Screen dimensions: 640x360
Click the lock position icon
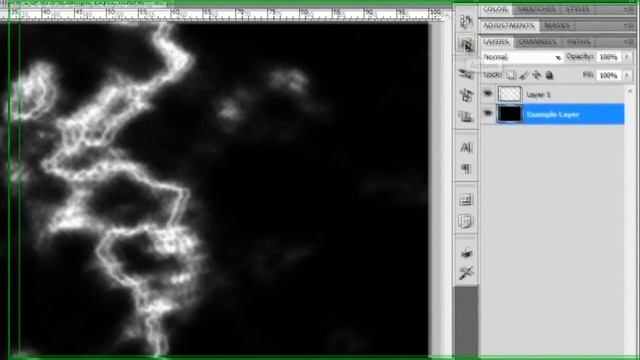point(537,75)
